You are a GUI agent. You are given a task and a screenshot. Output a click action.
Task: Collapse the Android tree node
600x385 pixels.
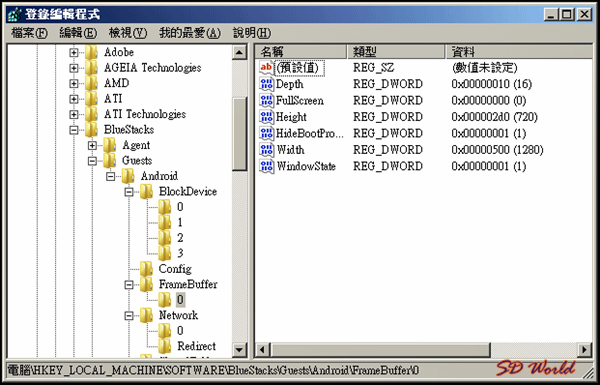pos(111,176)
